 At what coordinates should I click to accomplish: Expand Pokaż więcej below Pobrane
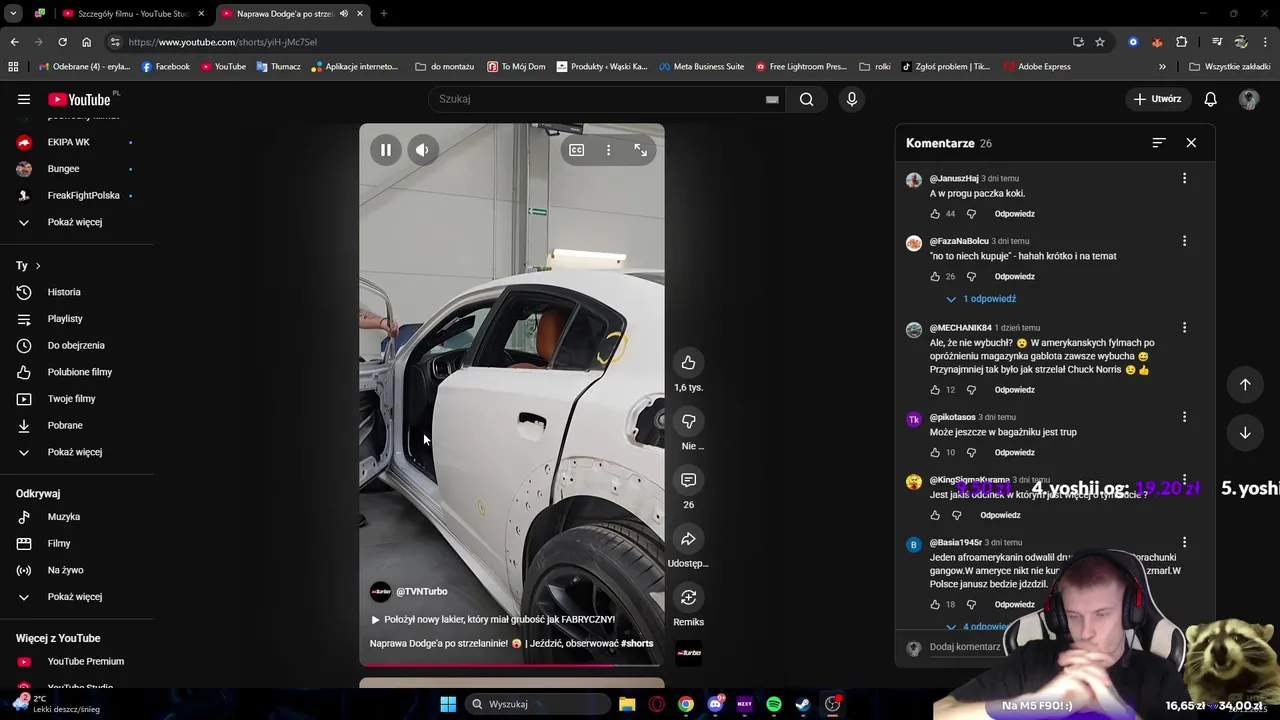pyautogui.click(x=76, y=452)
